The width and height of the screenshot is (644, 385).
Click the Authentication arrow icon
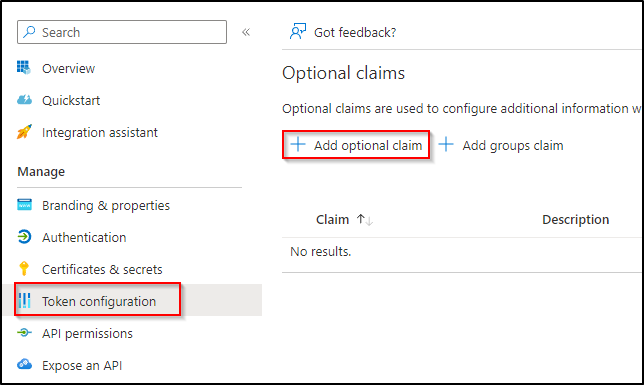click(24, 237)
